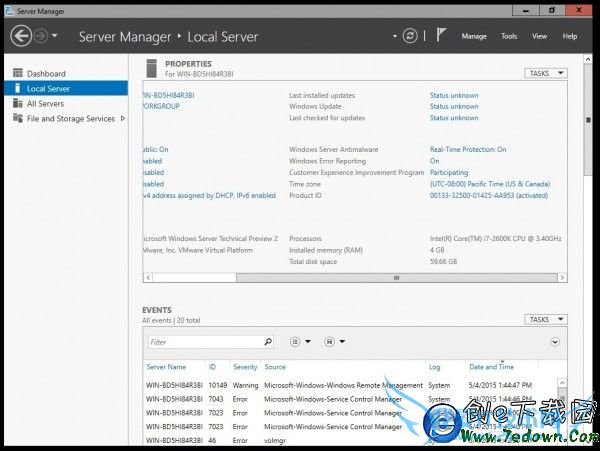Open the events saved queries dropdown

pos(335,342)
